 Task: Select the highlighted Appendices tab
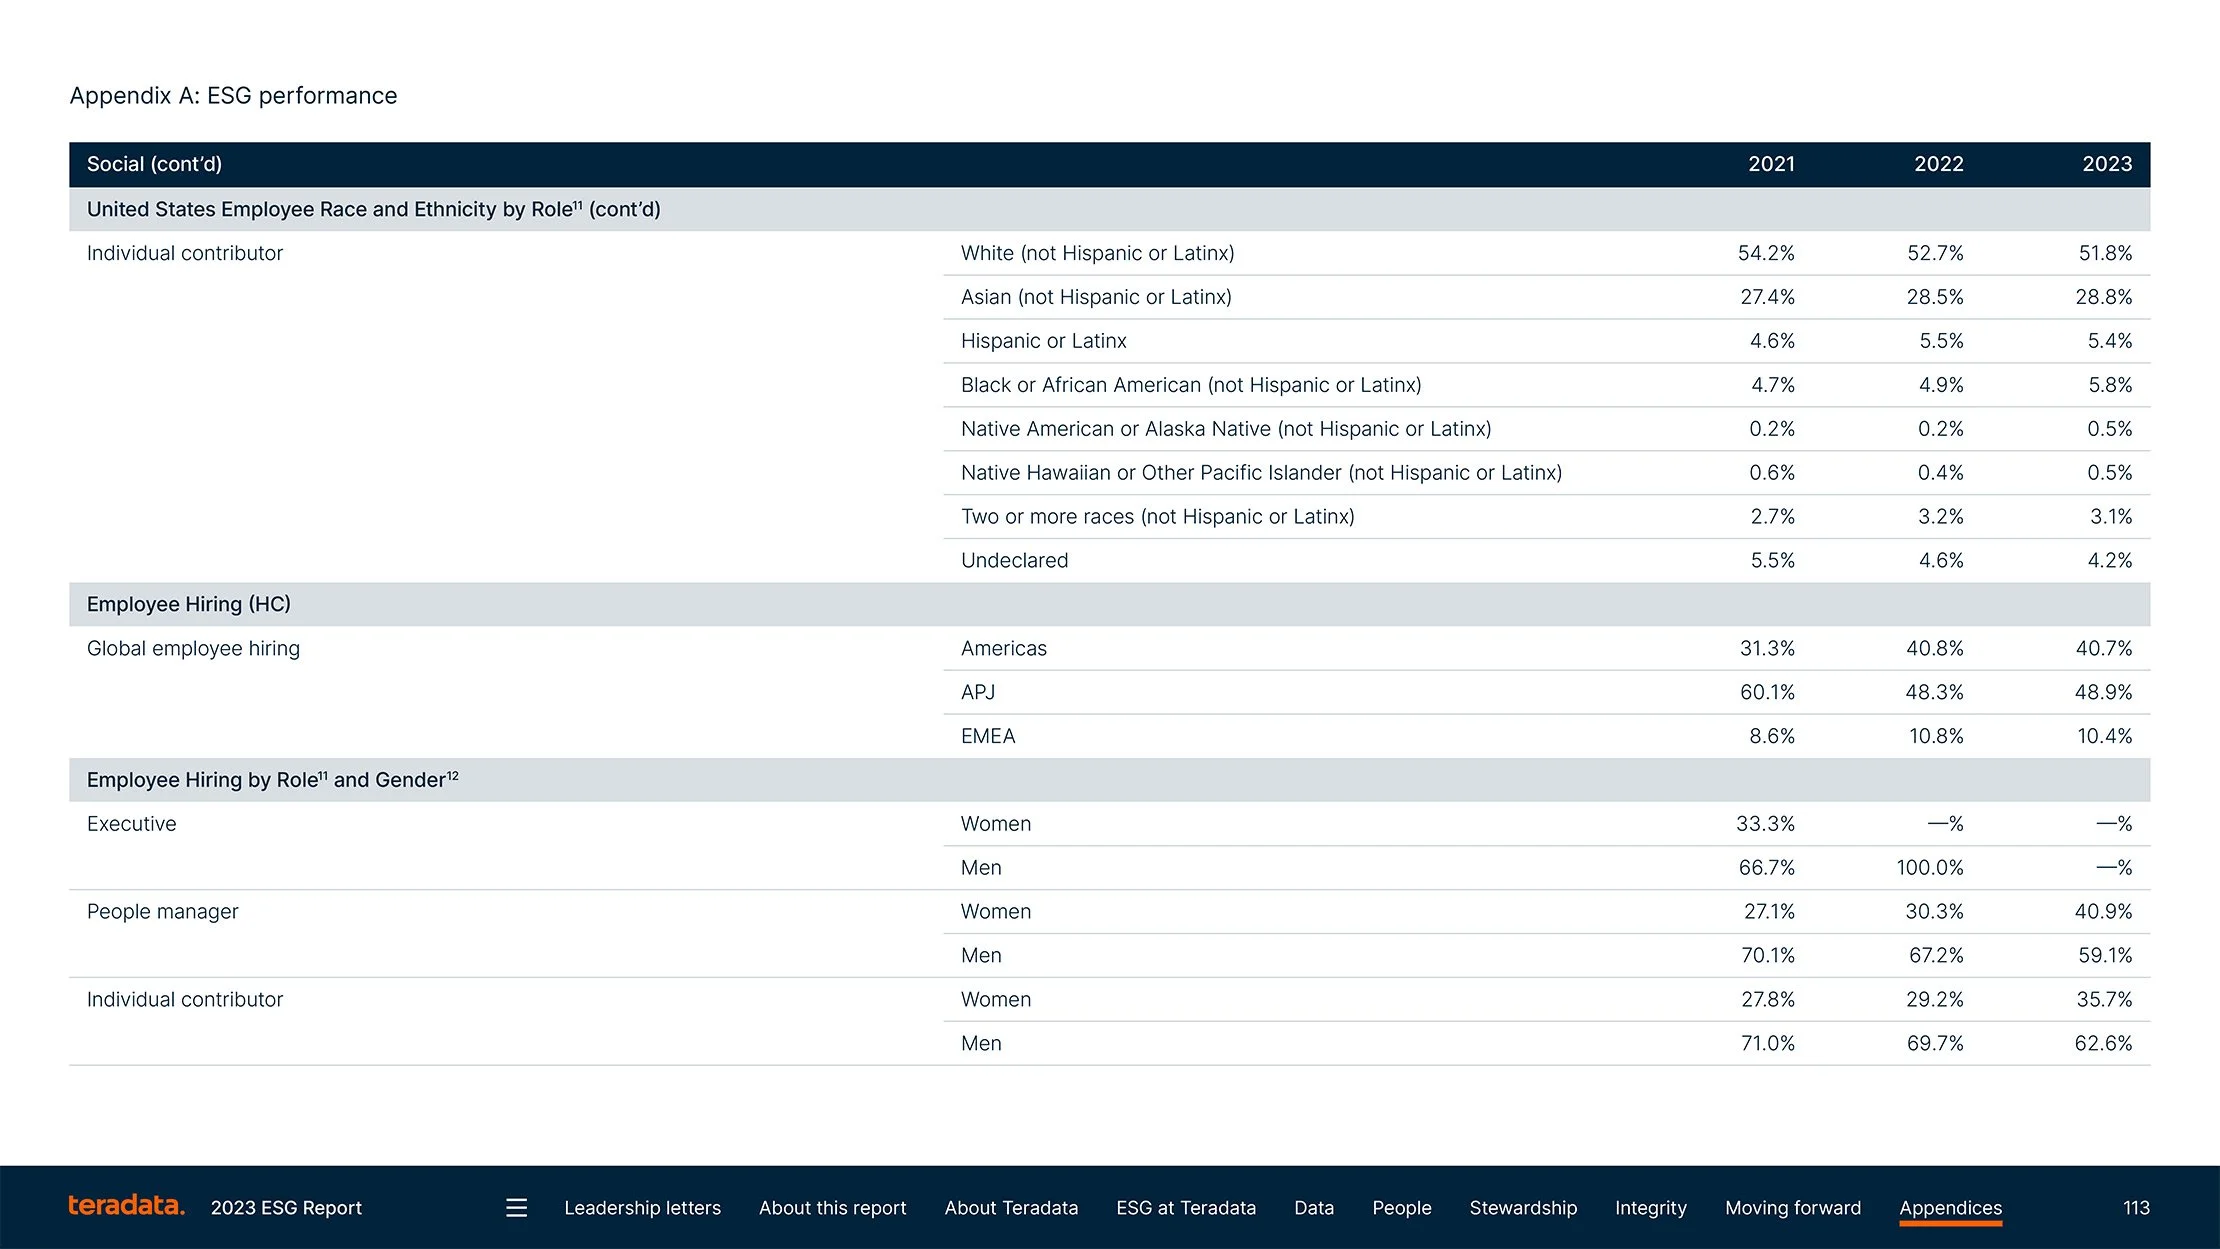1950,1207
